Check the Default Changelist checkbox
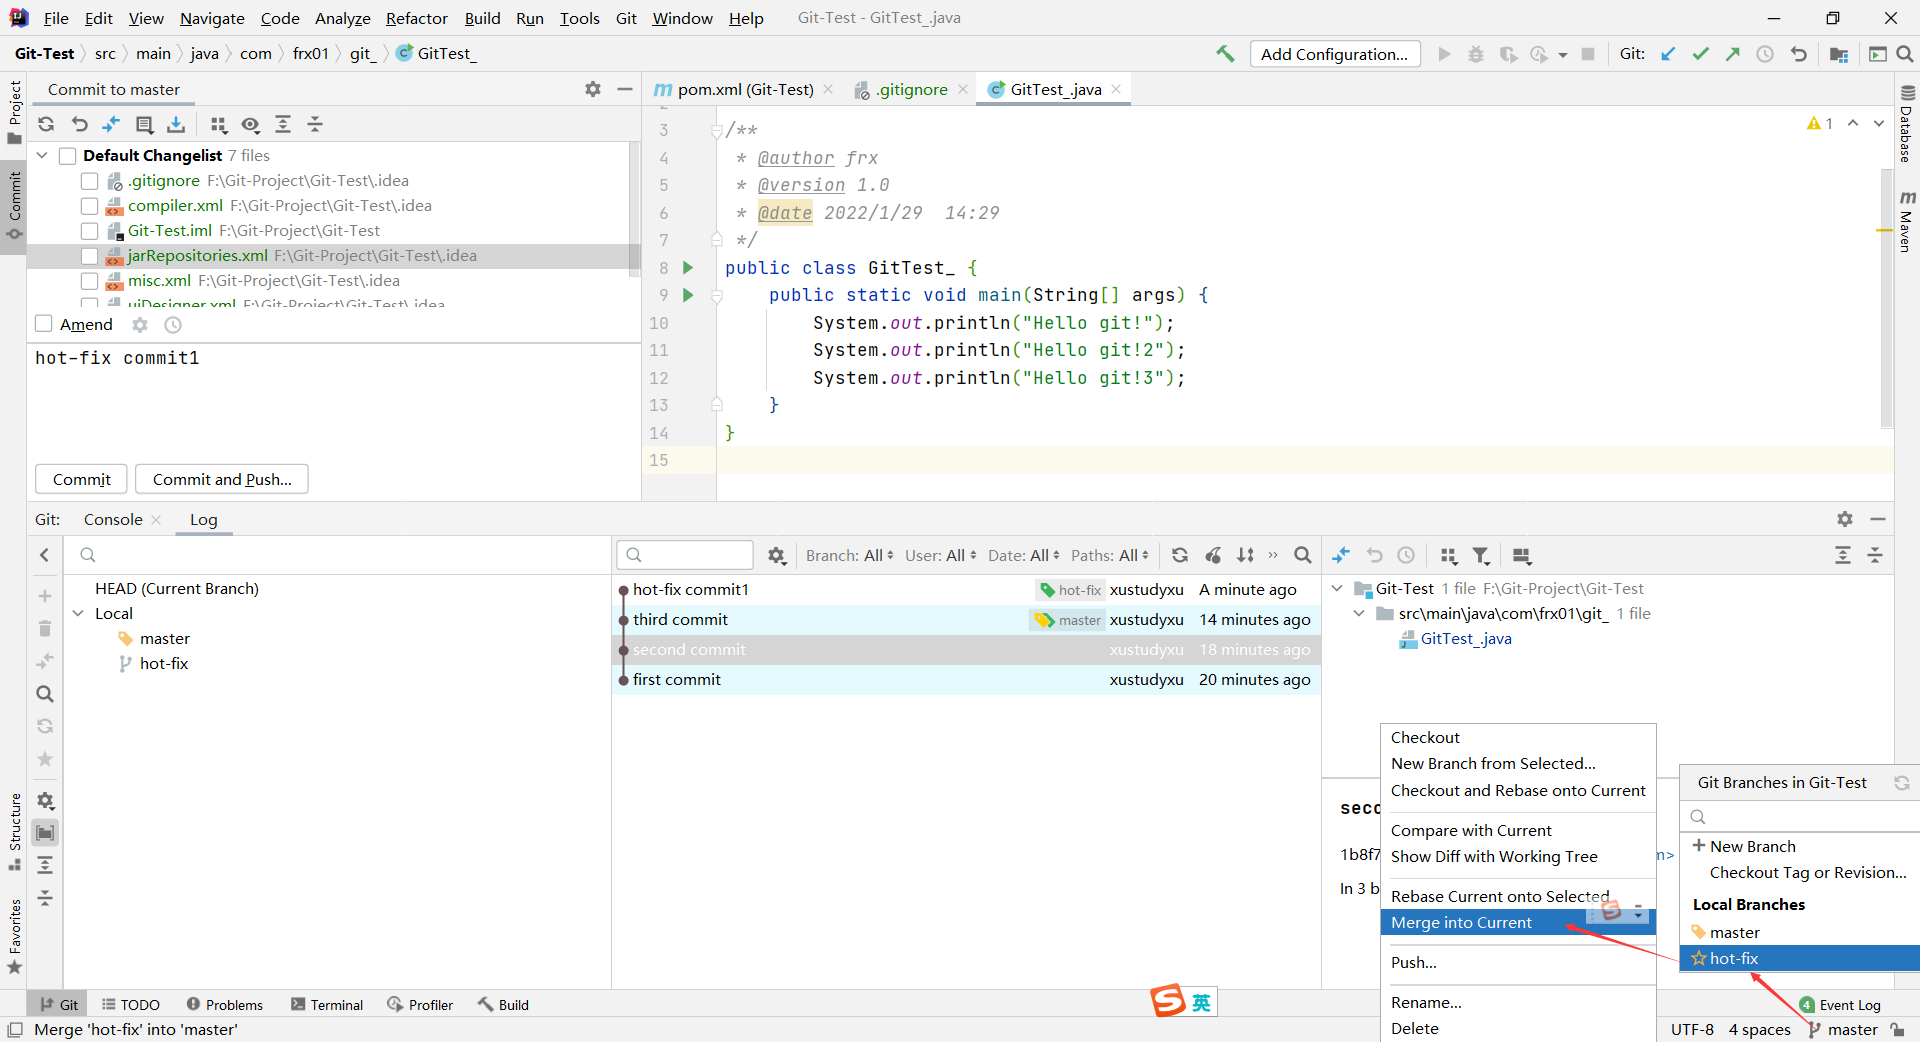 coord(68,156)
